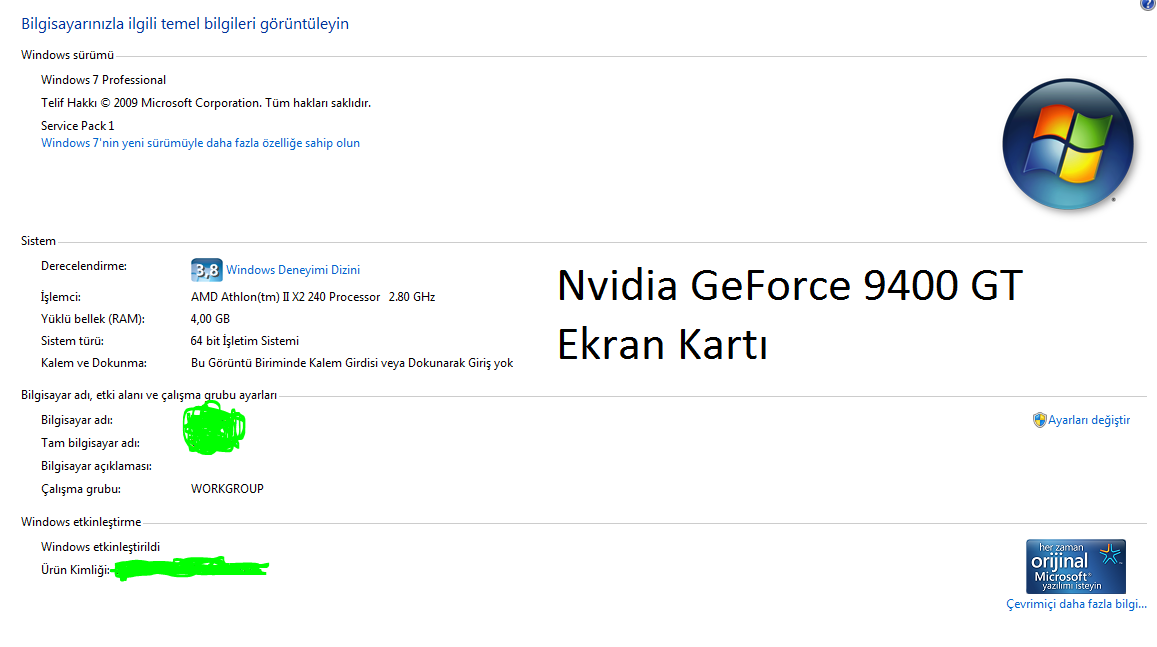The height and width of the screenshot is (647, 1157).
Task: Click the WORKGROUP value
Action: point(227,489)
